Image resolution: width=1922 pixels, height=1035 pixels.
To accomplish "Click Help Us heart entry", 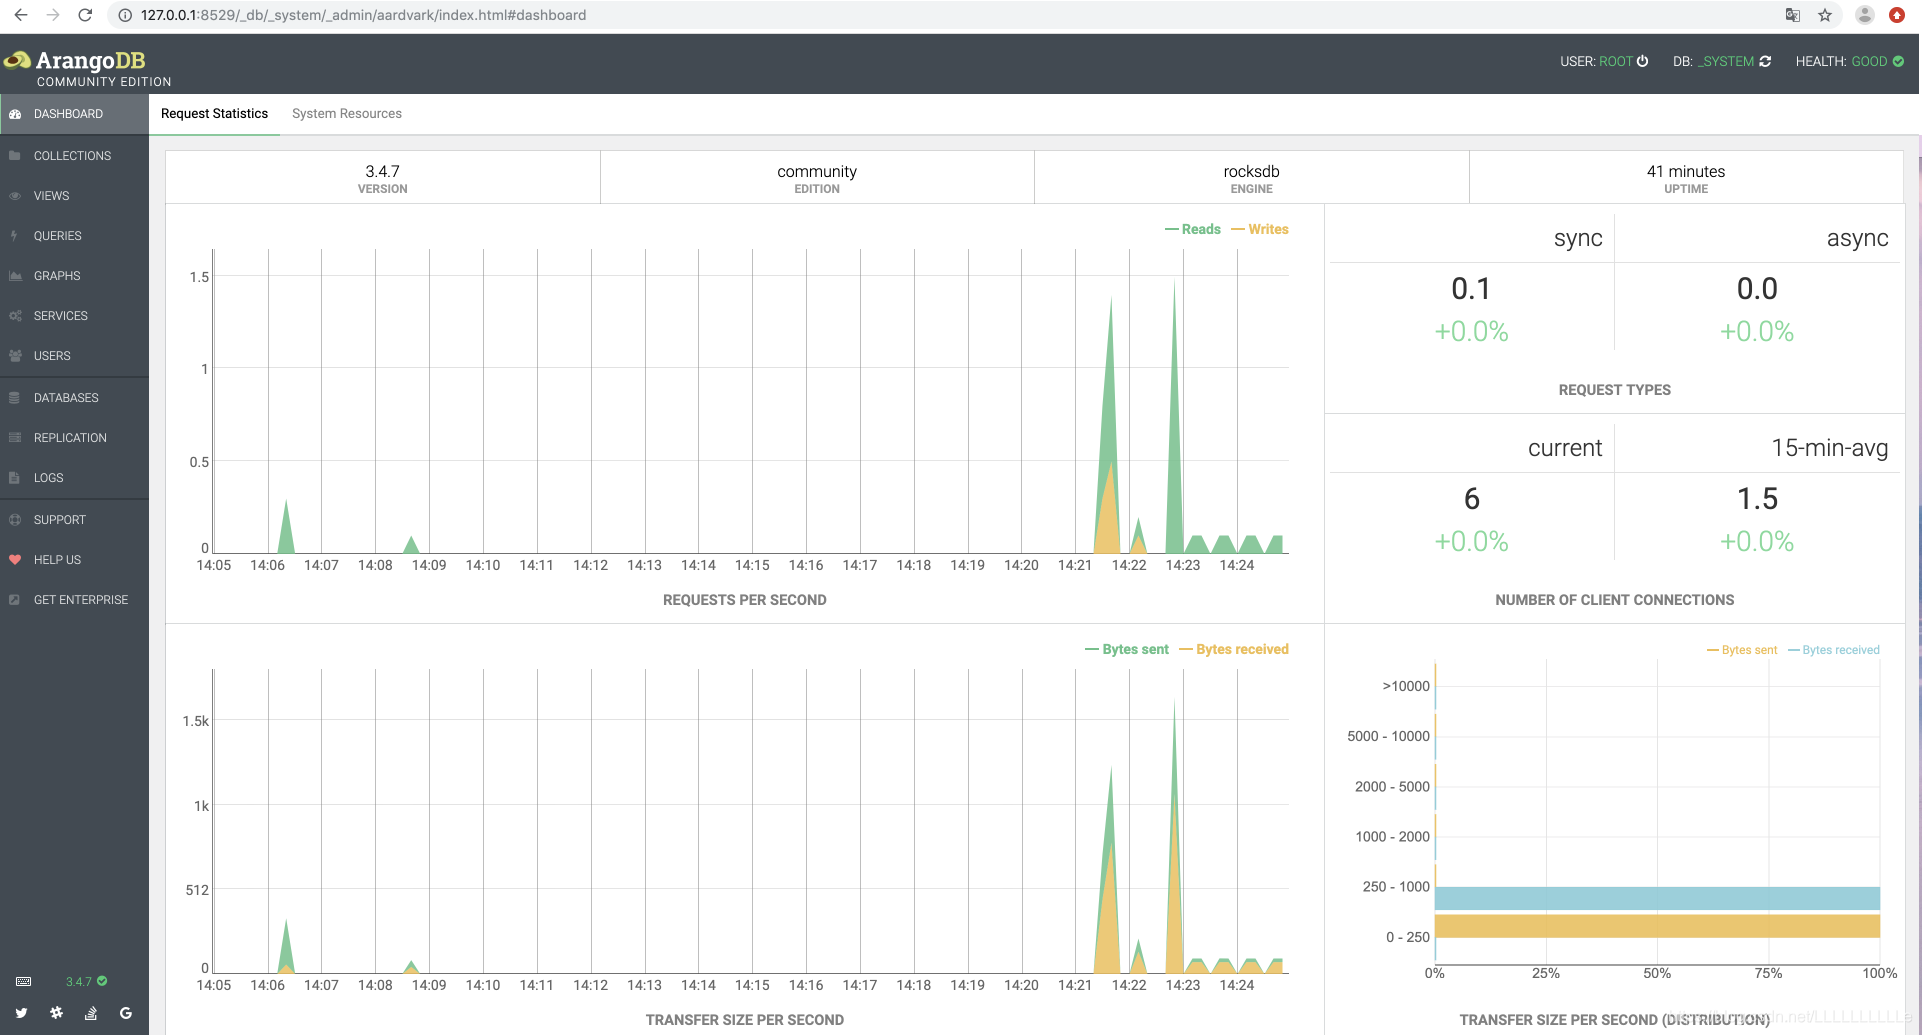I will pyautogui.click(x=74, y=560).
